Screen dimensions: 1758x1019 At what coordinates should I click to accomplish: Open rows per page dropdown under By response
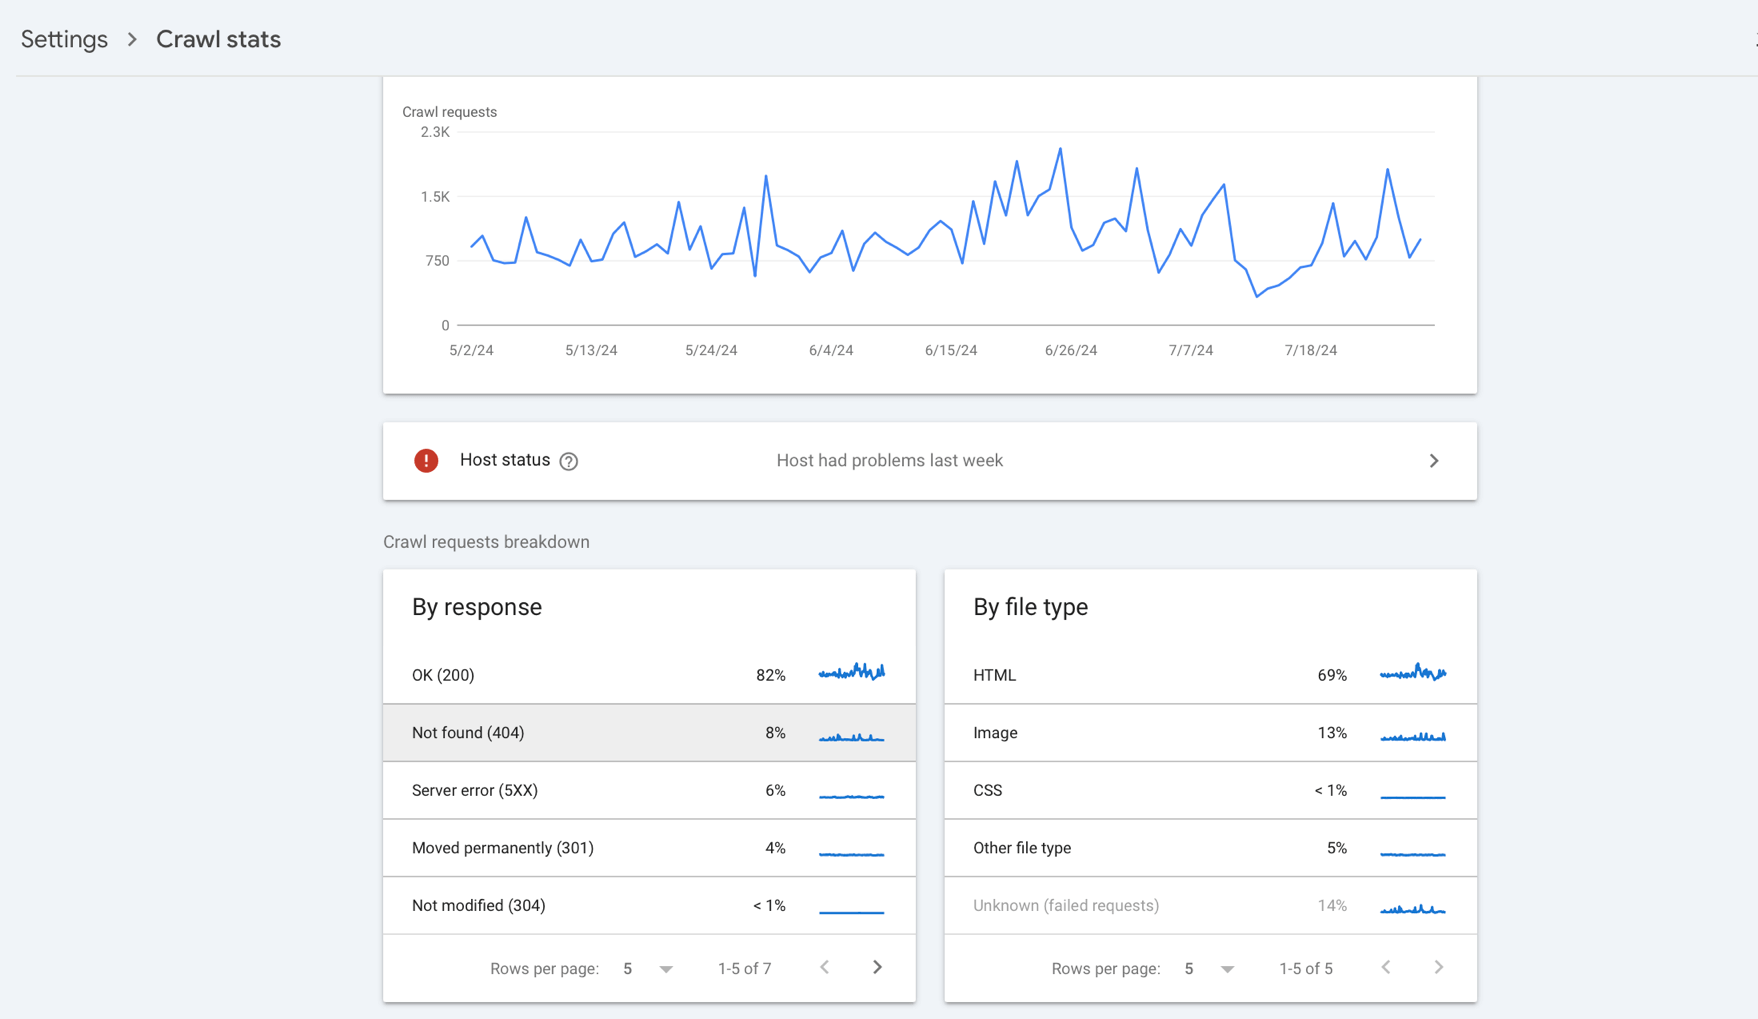(665, 968)
